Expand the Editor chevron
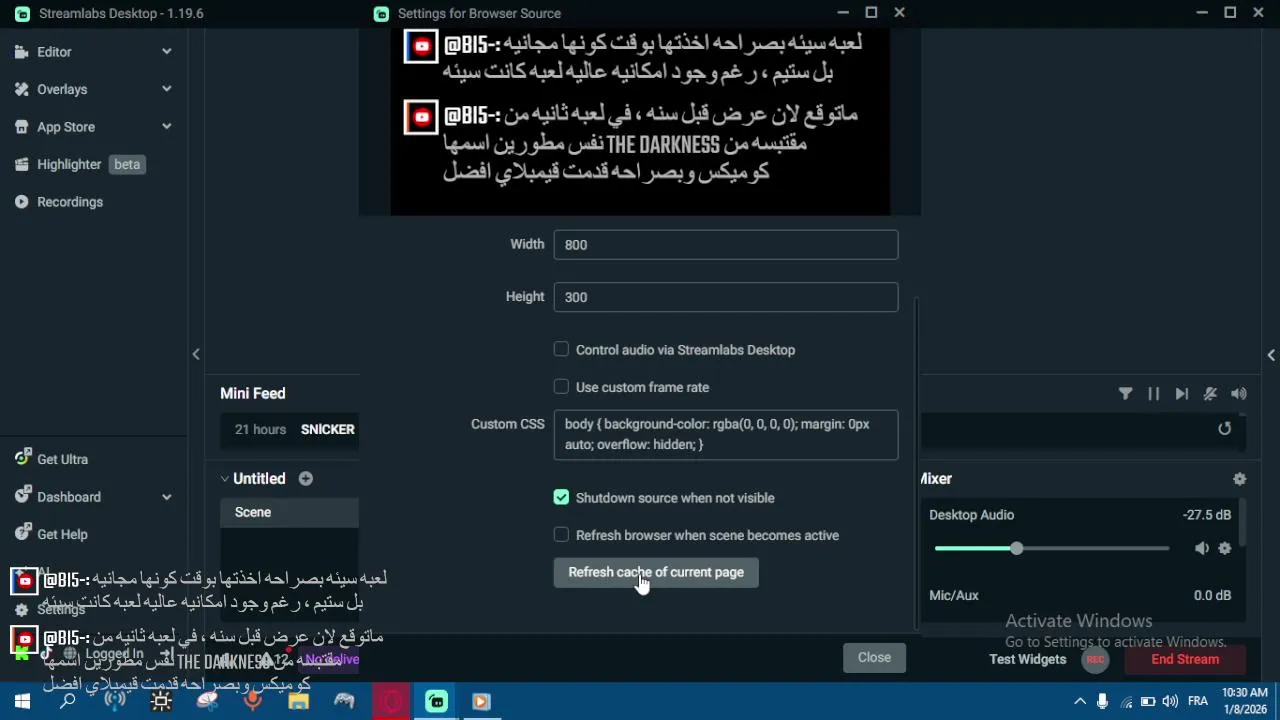Viewport: 1280px width, 720px height. coord(166,51)
